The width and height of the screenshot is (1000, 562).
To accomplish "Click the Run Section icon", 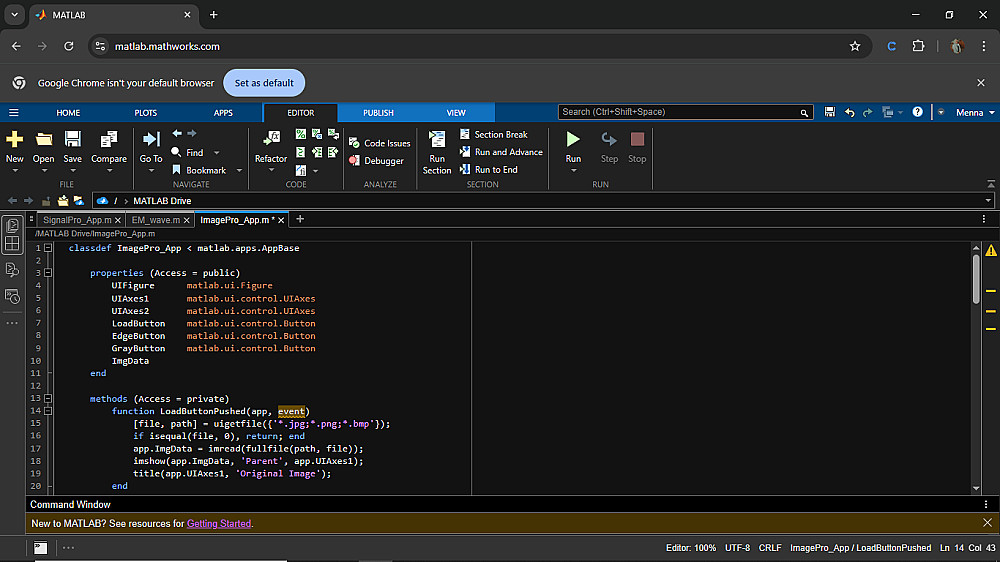I will click(437, 139).
